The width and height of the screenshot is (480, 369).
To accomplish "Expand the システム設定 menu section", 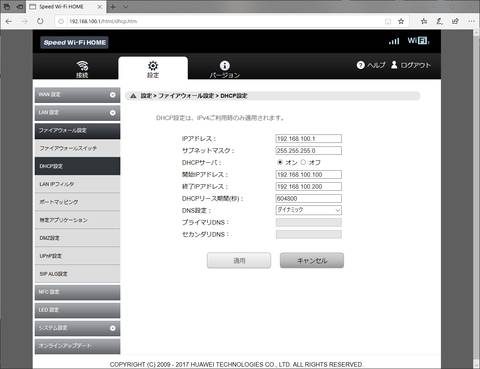I will point(77,328).
